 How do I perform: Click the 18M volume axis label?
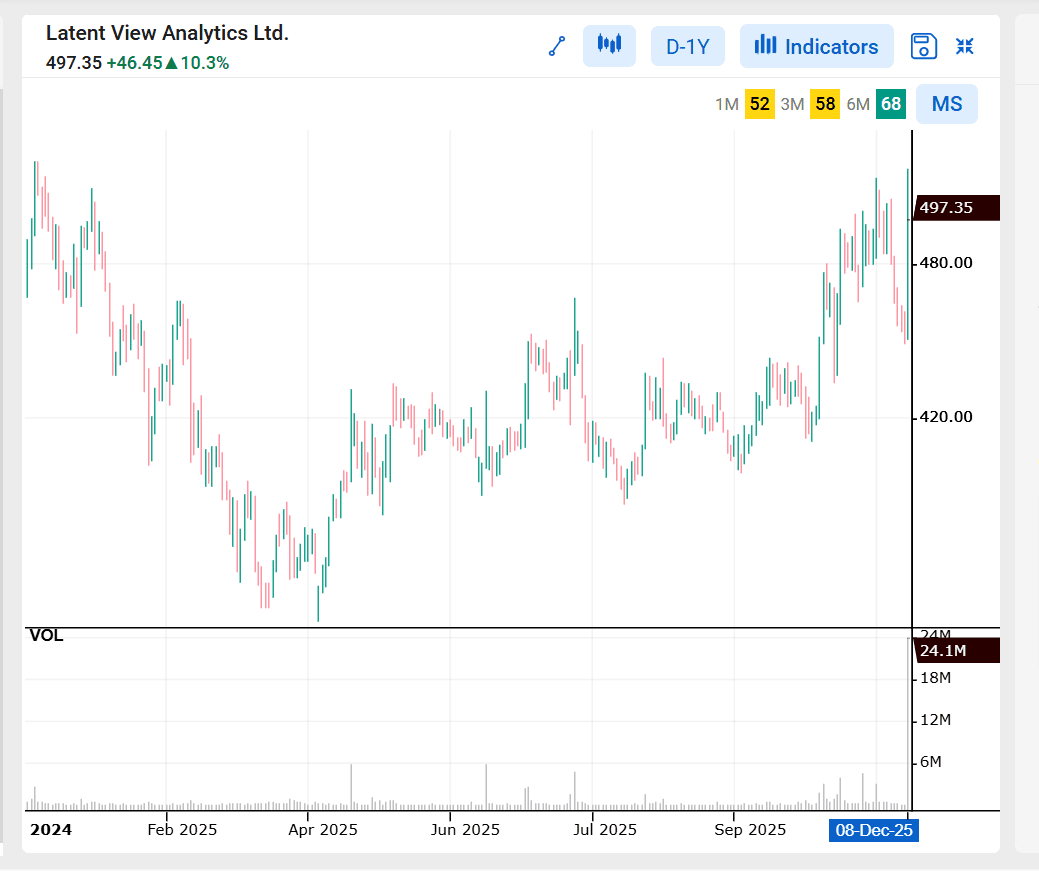(x=936, y=678)
